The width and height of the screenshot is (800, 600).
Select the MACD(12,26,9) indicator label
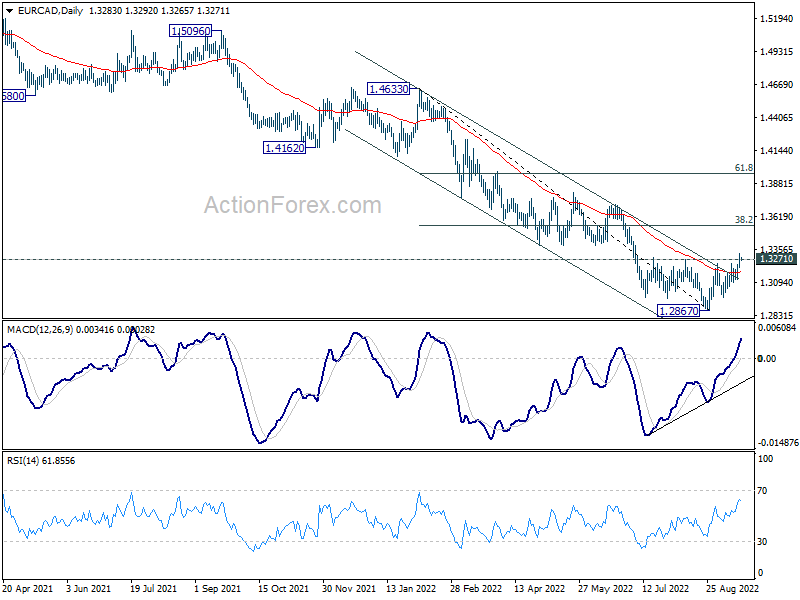click(40, 330)
